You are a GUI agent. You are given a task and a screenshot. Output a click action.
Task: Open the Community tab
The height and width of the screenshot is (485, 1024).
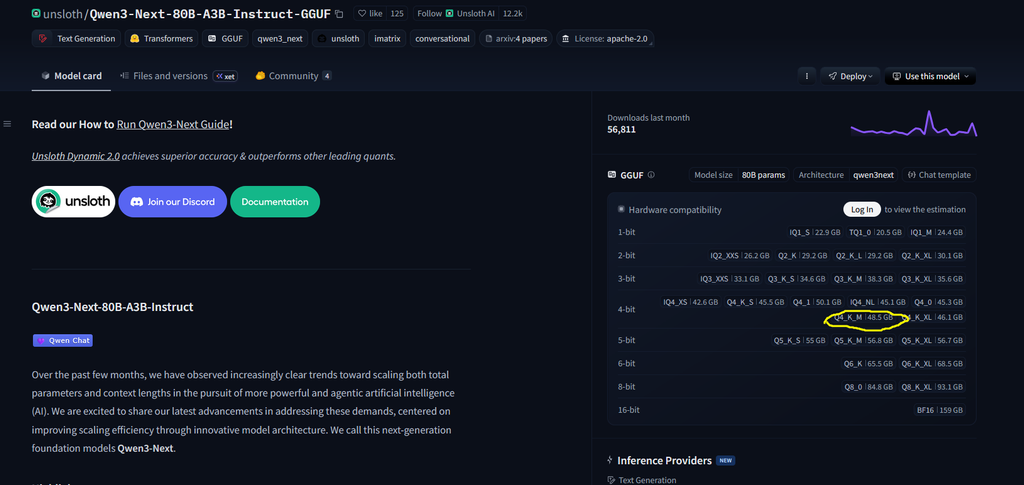coord(292,76)
